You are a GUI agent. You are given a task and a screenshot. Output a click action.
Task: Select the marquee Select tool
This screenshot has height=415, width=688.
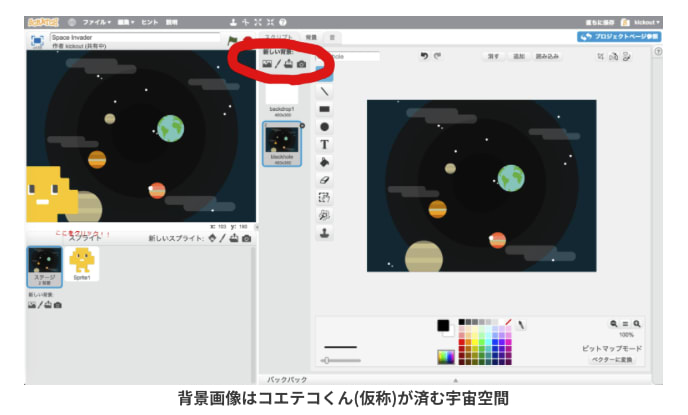tap(324, 197)
